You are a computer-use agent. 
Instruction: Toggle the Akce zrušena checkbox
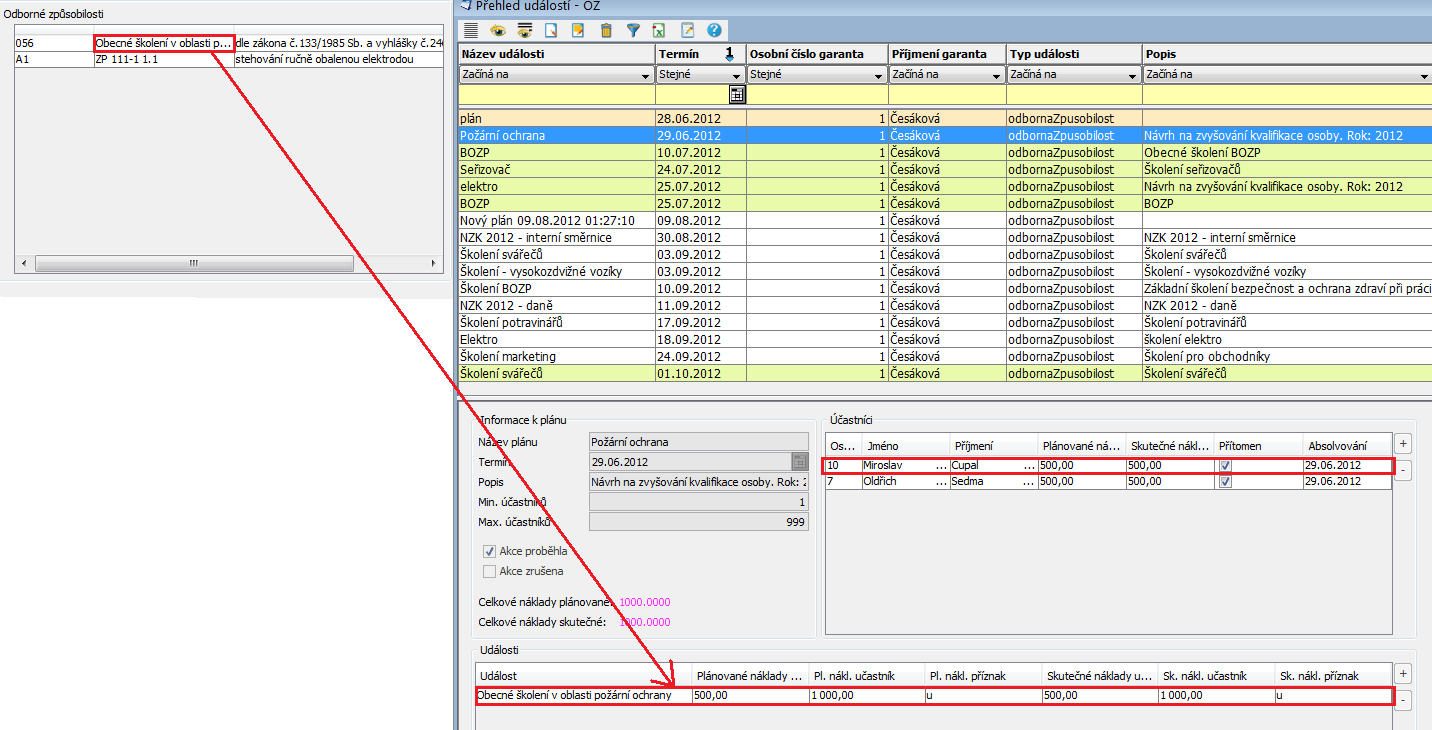tap(489, 571)
